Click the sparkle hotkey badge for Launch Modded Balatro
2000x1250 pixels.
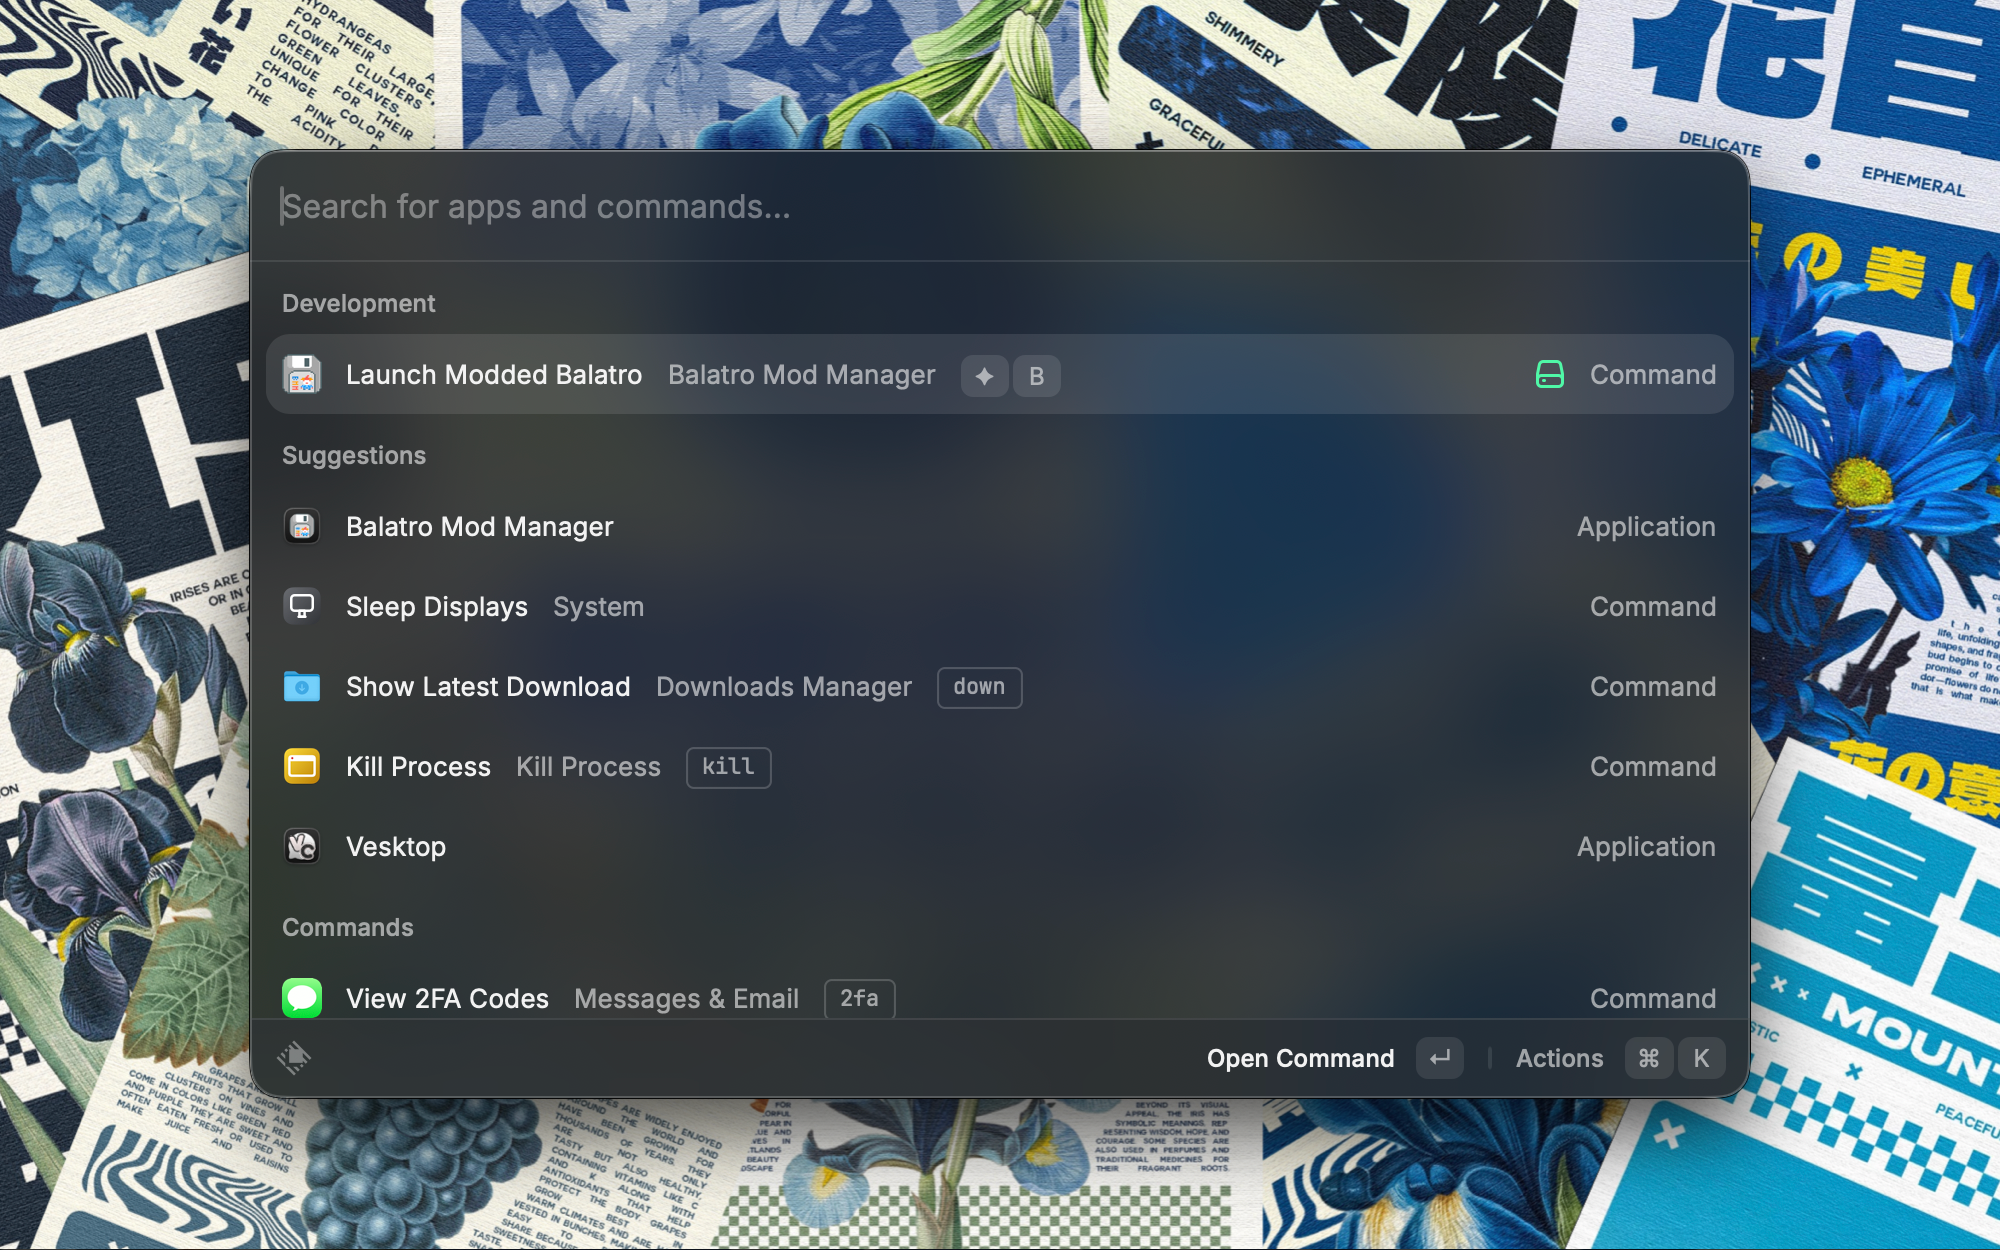pos(985,376)
